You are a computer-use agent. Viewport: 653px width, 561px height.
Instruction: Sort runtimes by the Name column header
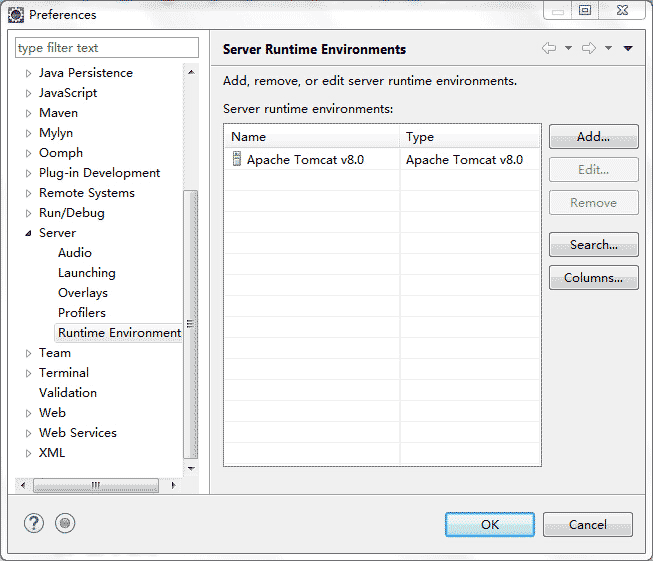tap(312, 137)
